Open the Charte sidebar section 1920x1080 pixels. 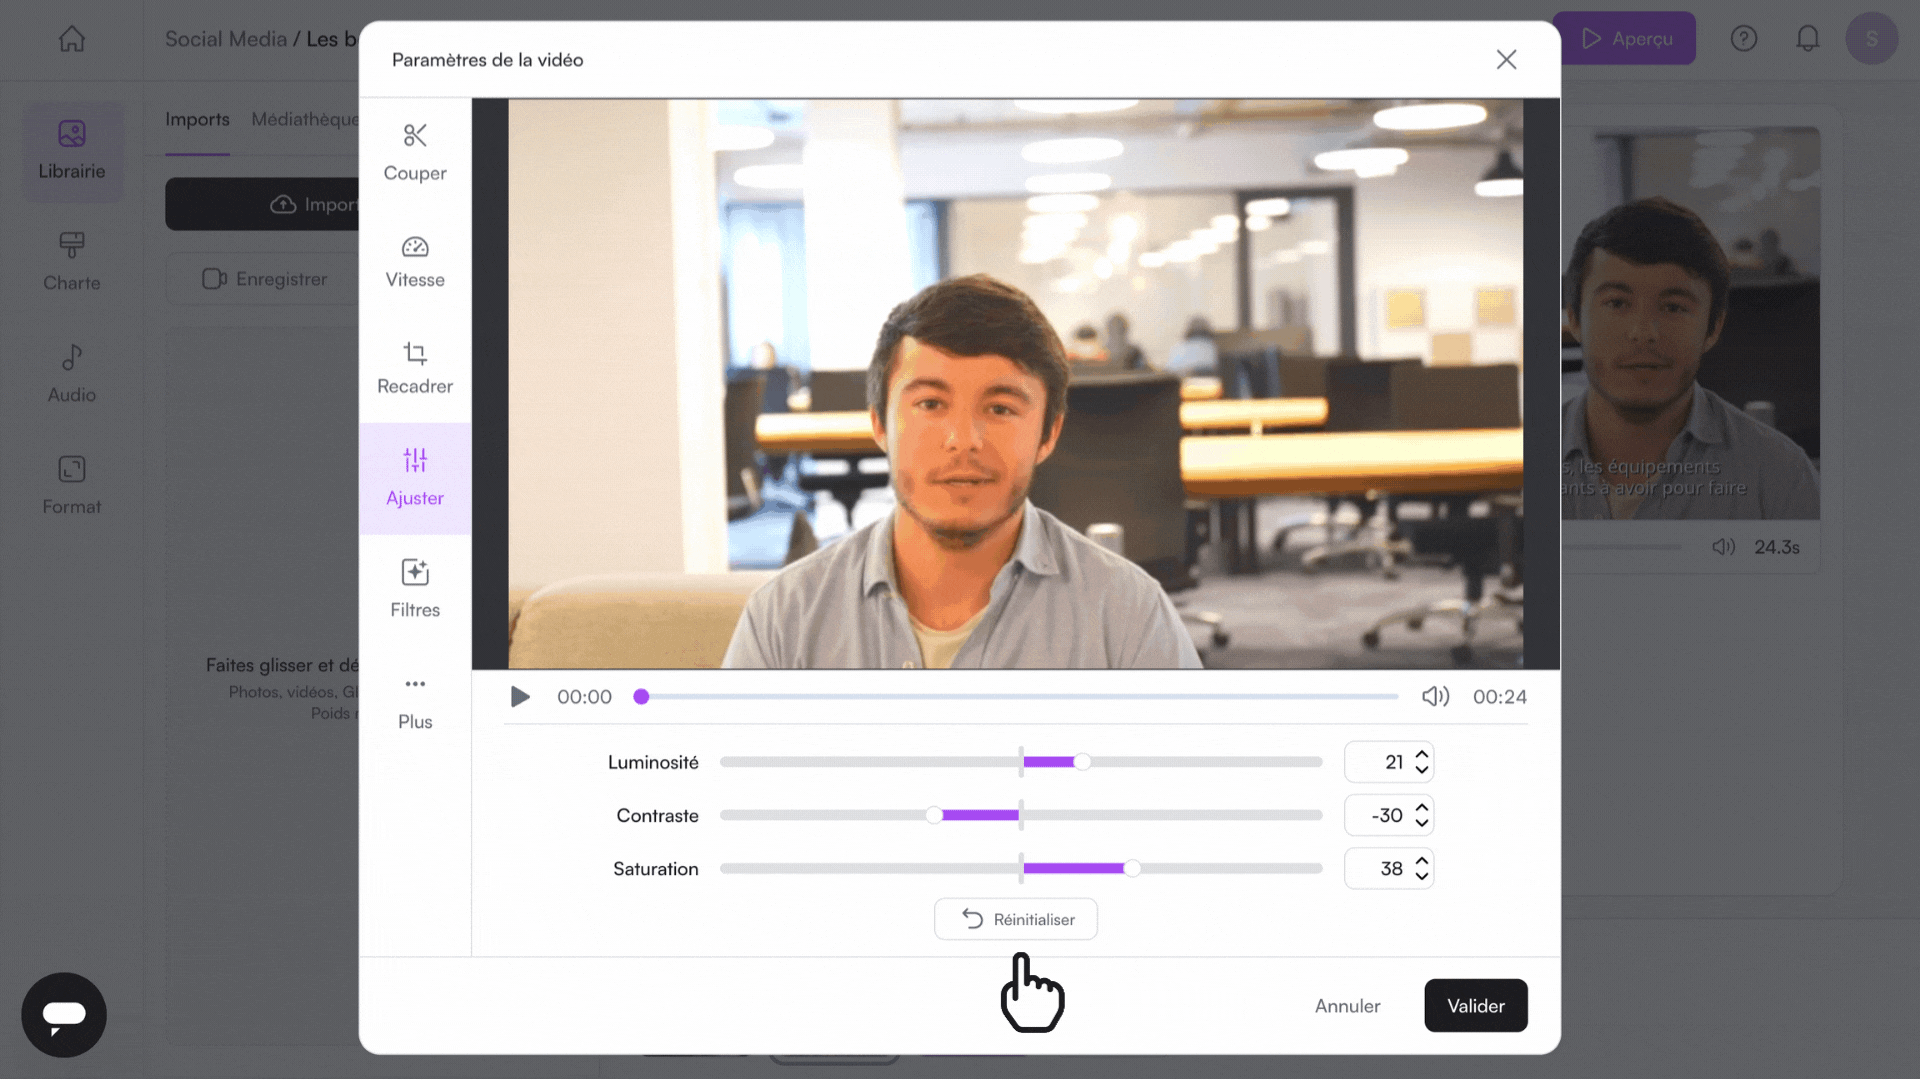72,262
